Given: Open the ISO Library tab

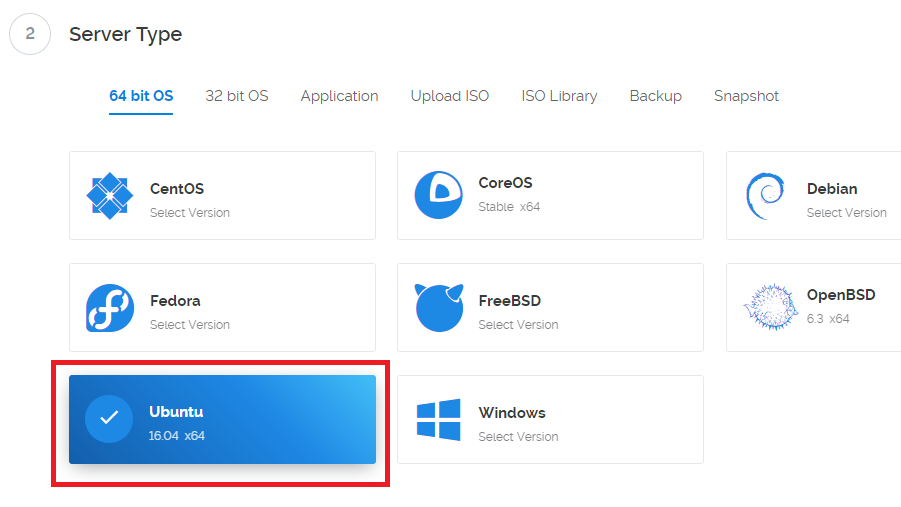Looking at the screenshot, I should (x=559, y=96).
